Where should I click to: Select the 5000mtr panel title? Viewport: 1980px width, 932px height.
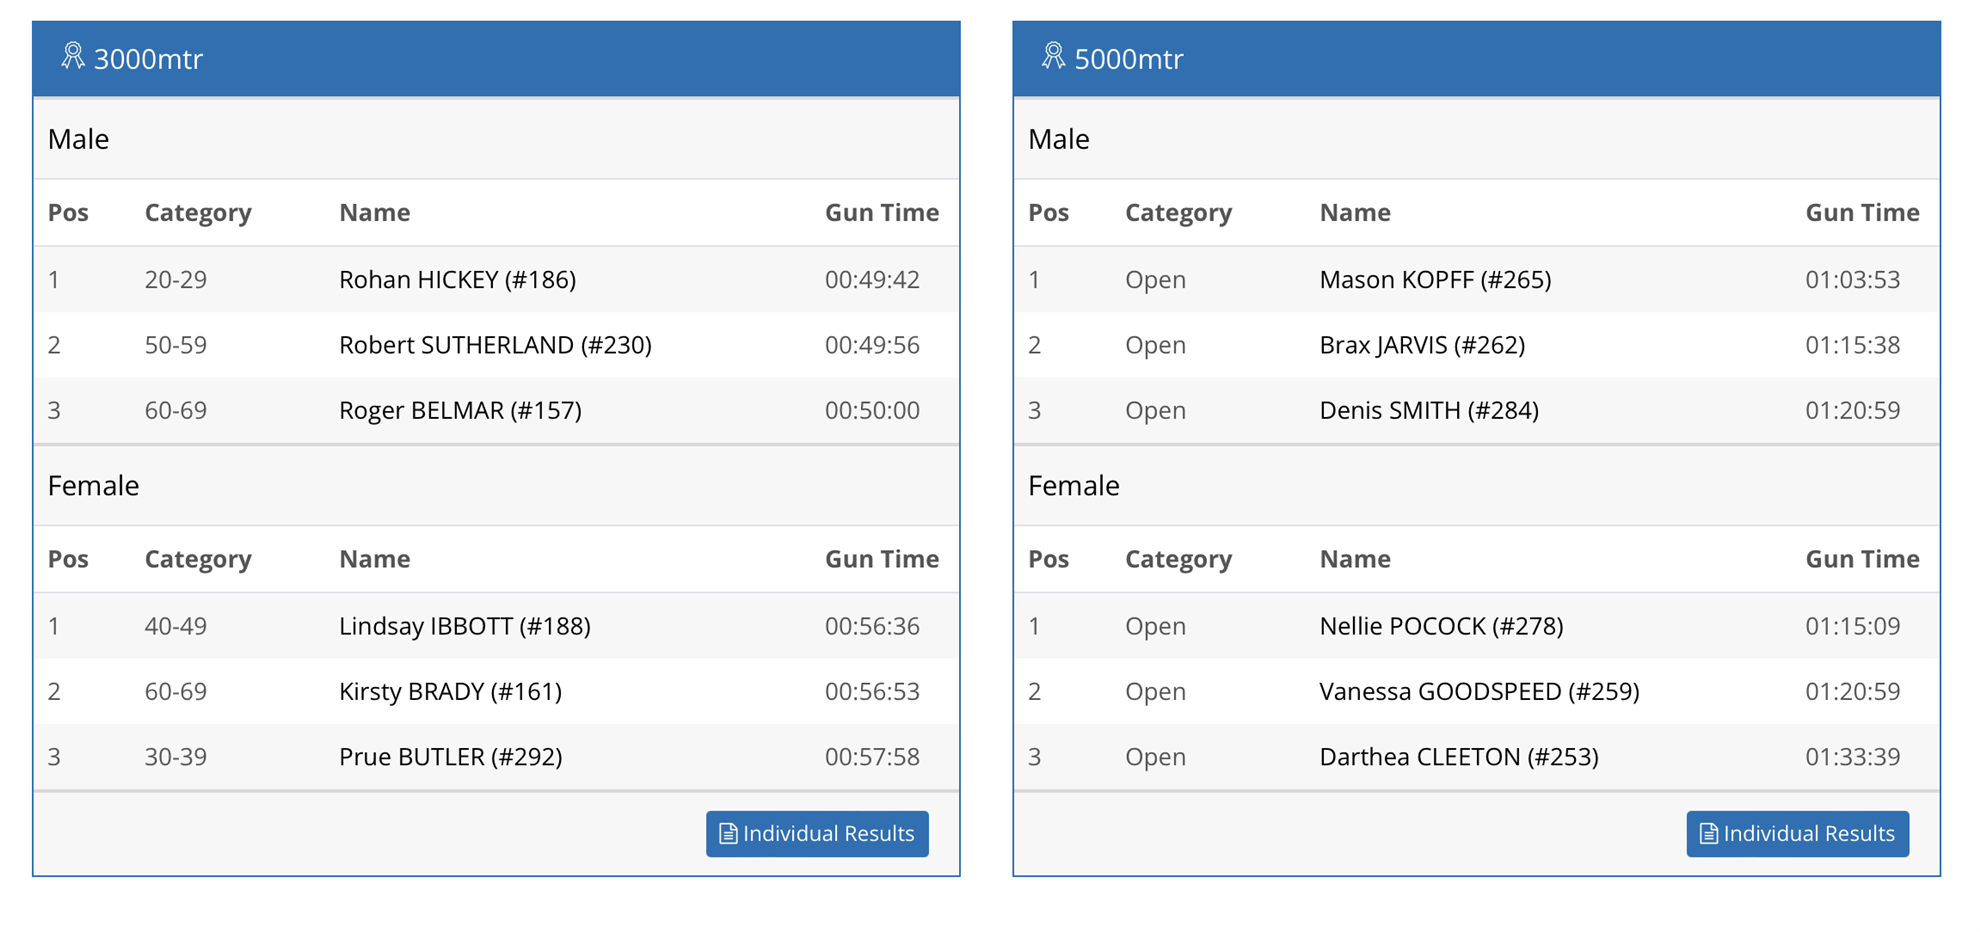pyautogui.click(x=1129, y=59)
